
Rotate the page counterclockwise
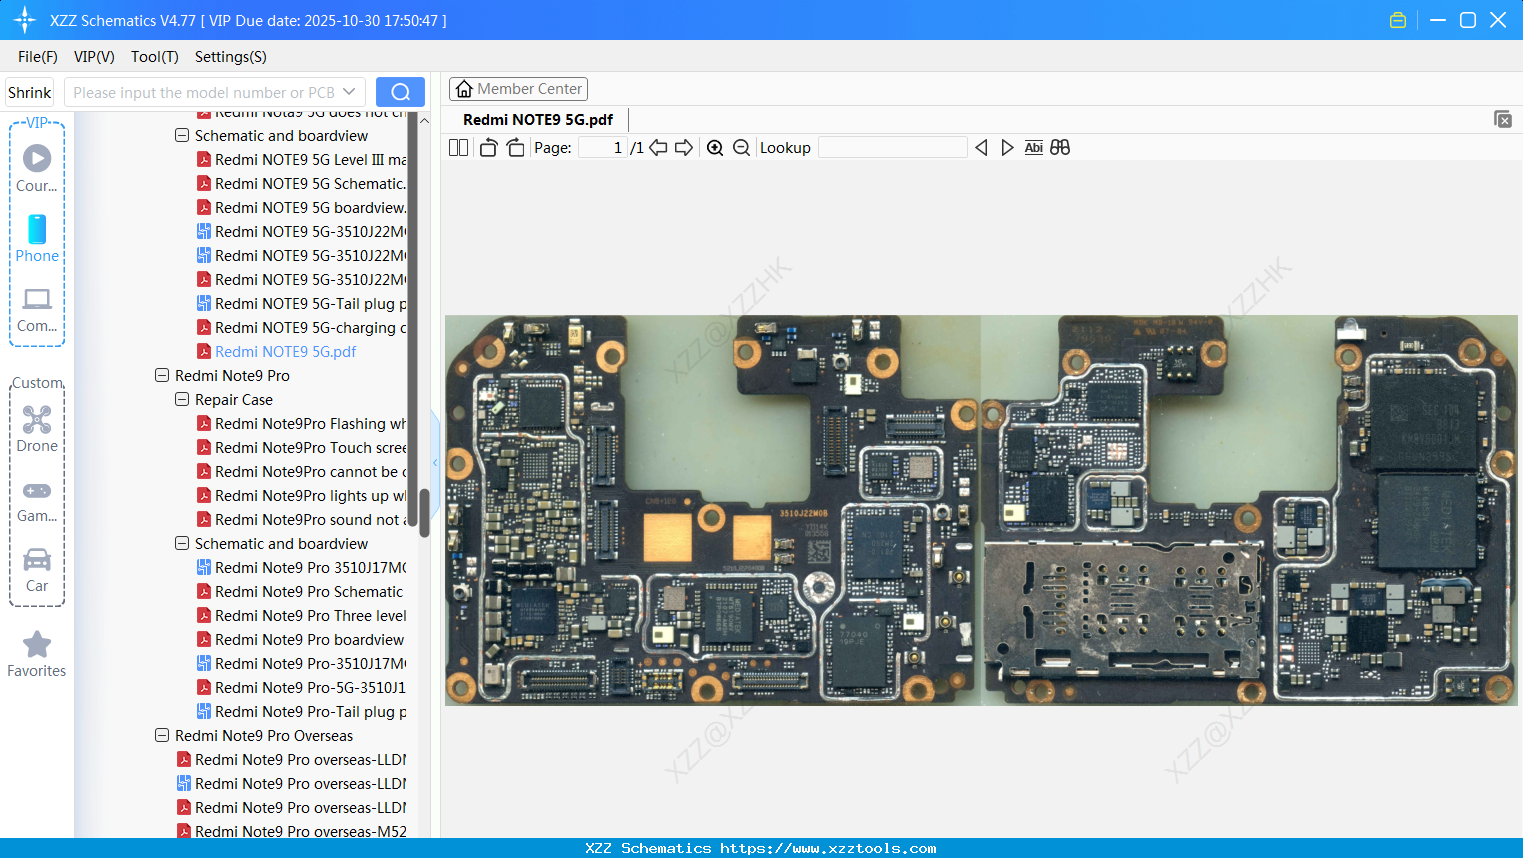point(488,148)
